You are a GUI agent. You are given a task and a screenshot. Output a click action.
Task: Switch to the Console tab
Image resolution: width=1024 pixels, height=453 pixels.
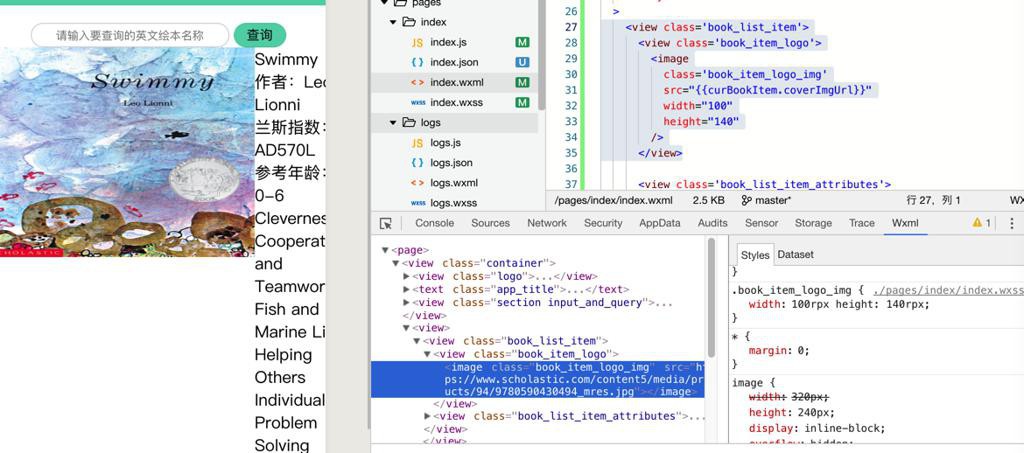click(434, 223)
